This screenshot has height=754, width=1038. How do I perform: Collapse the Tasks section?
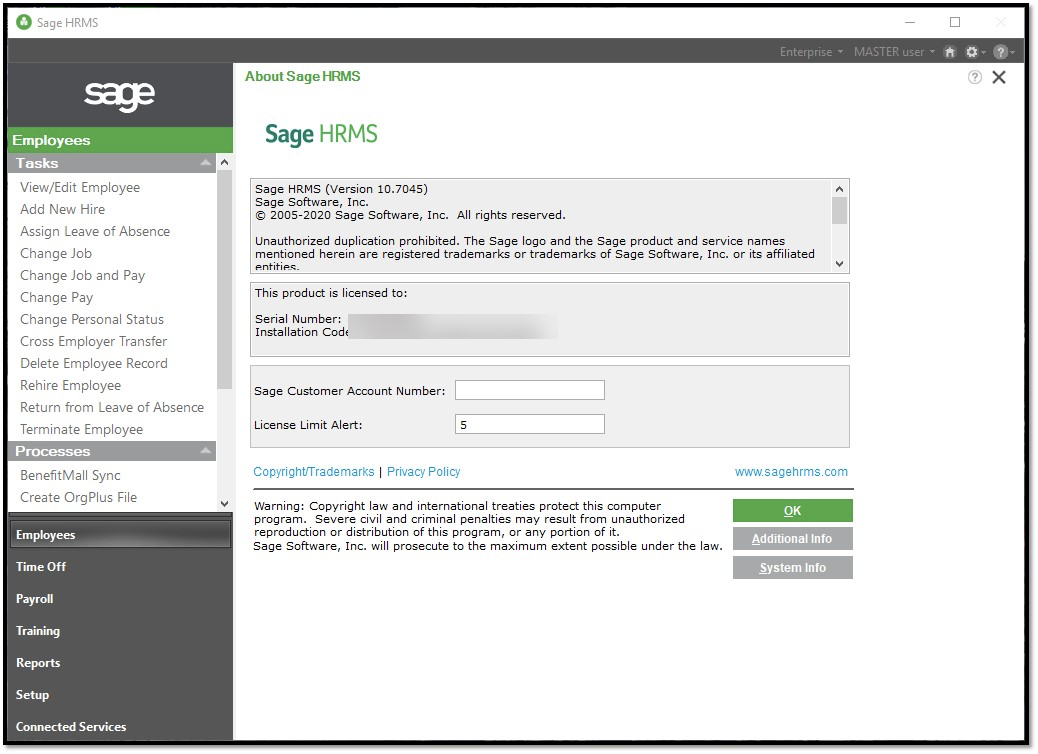(x=205, y=163)
